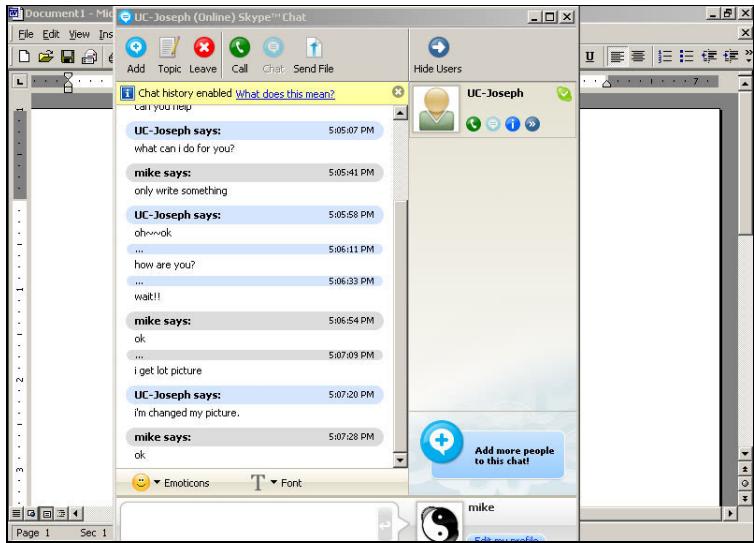Click Increase Indent icon in Word
Viewport: 754px width, 543px height.
coord(730,57)
